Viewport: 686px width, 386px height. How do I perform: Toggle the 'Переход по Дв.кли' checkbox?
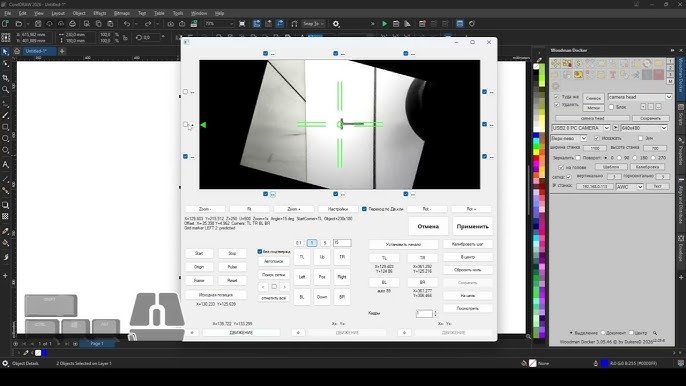tap(364, 209)
